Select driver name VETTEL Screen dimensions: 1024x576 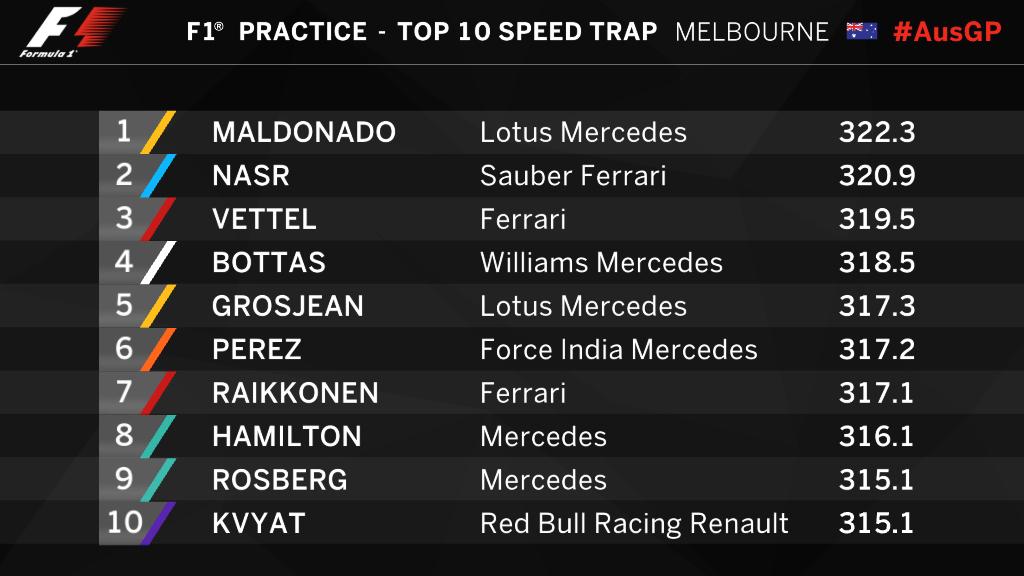click(x=264, y=219)
